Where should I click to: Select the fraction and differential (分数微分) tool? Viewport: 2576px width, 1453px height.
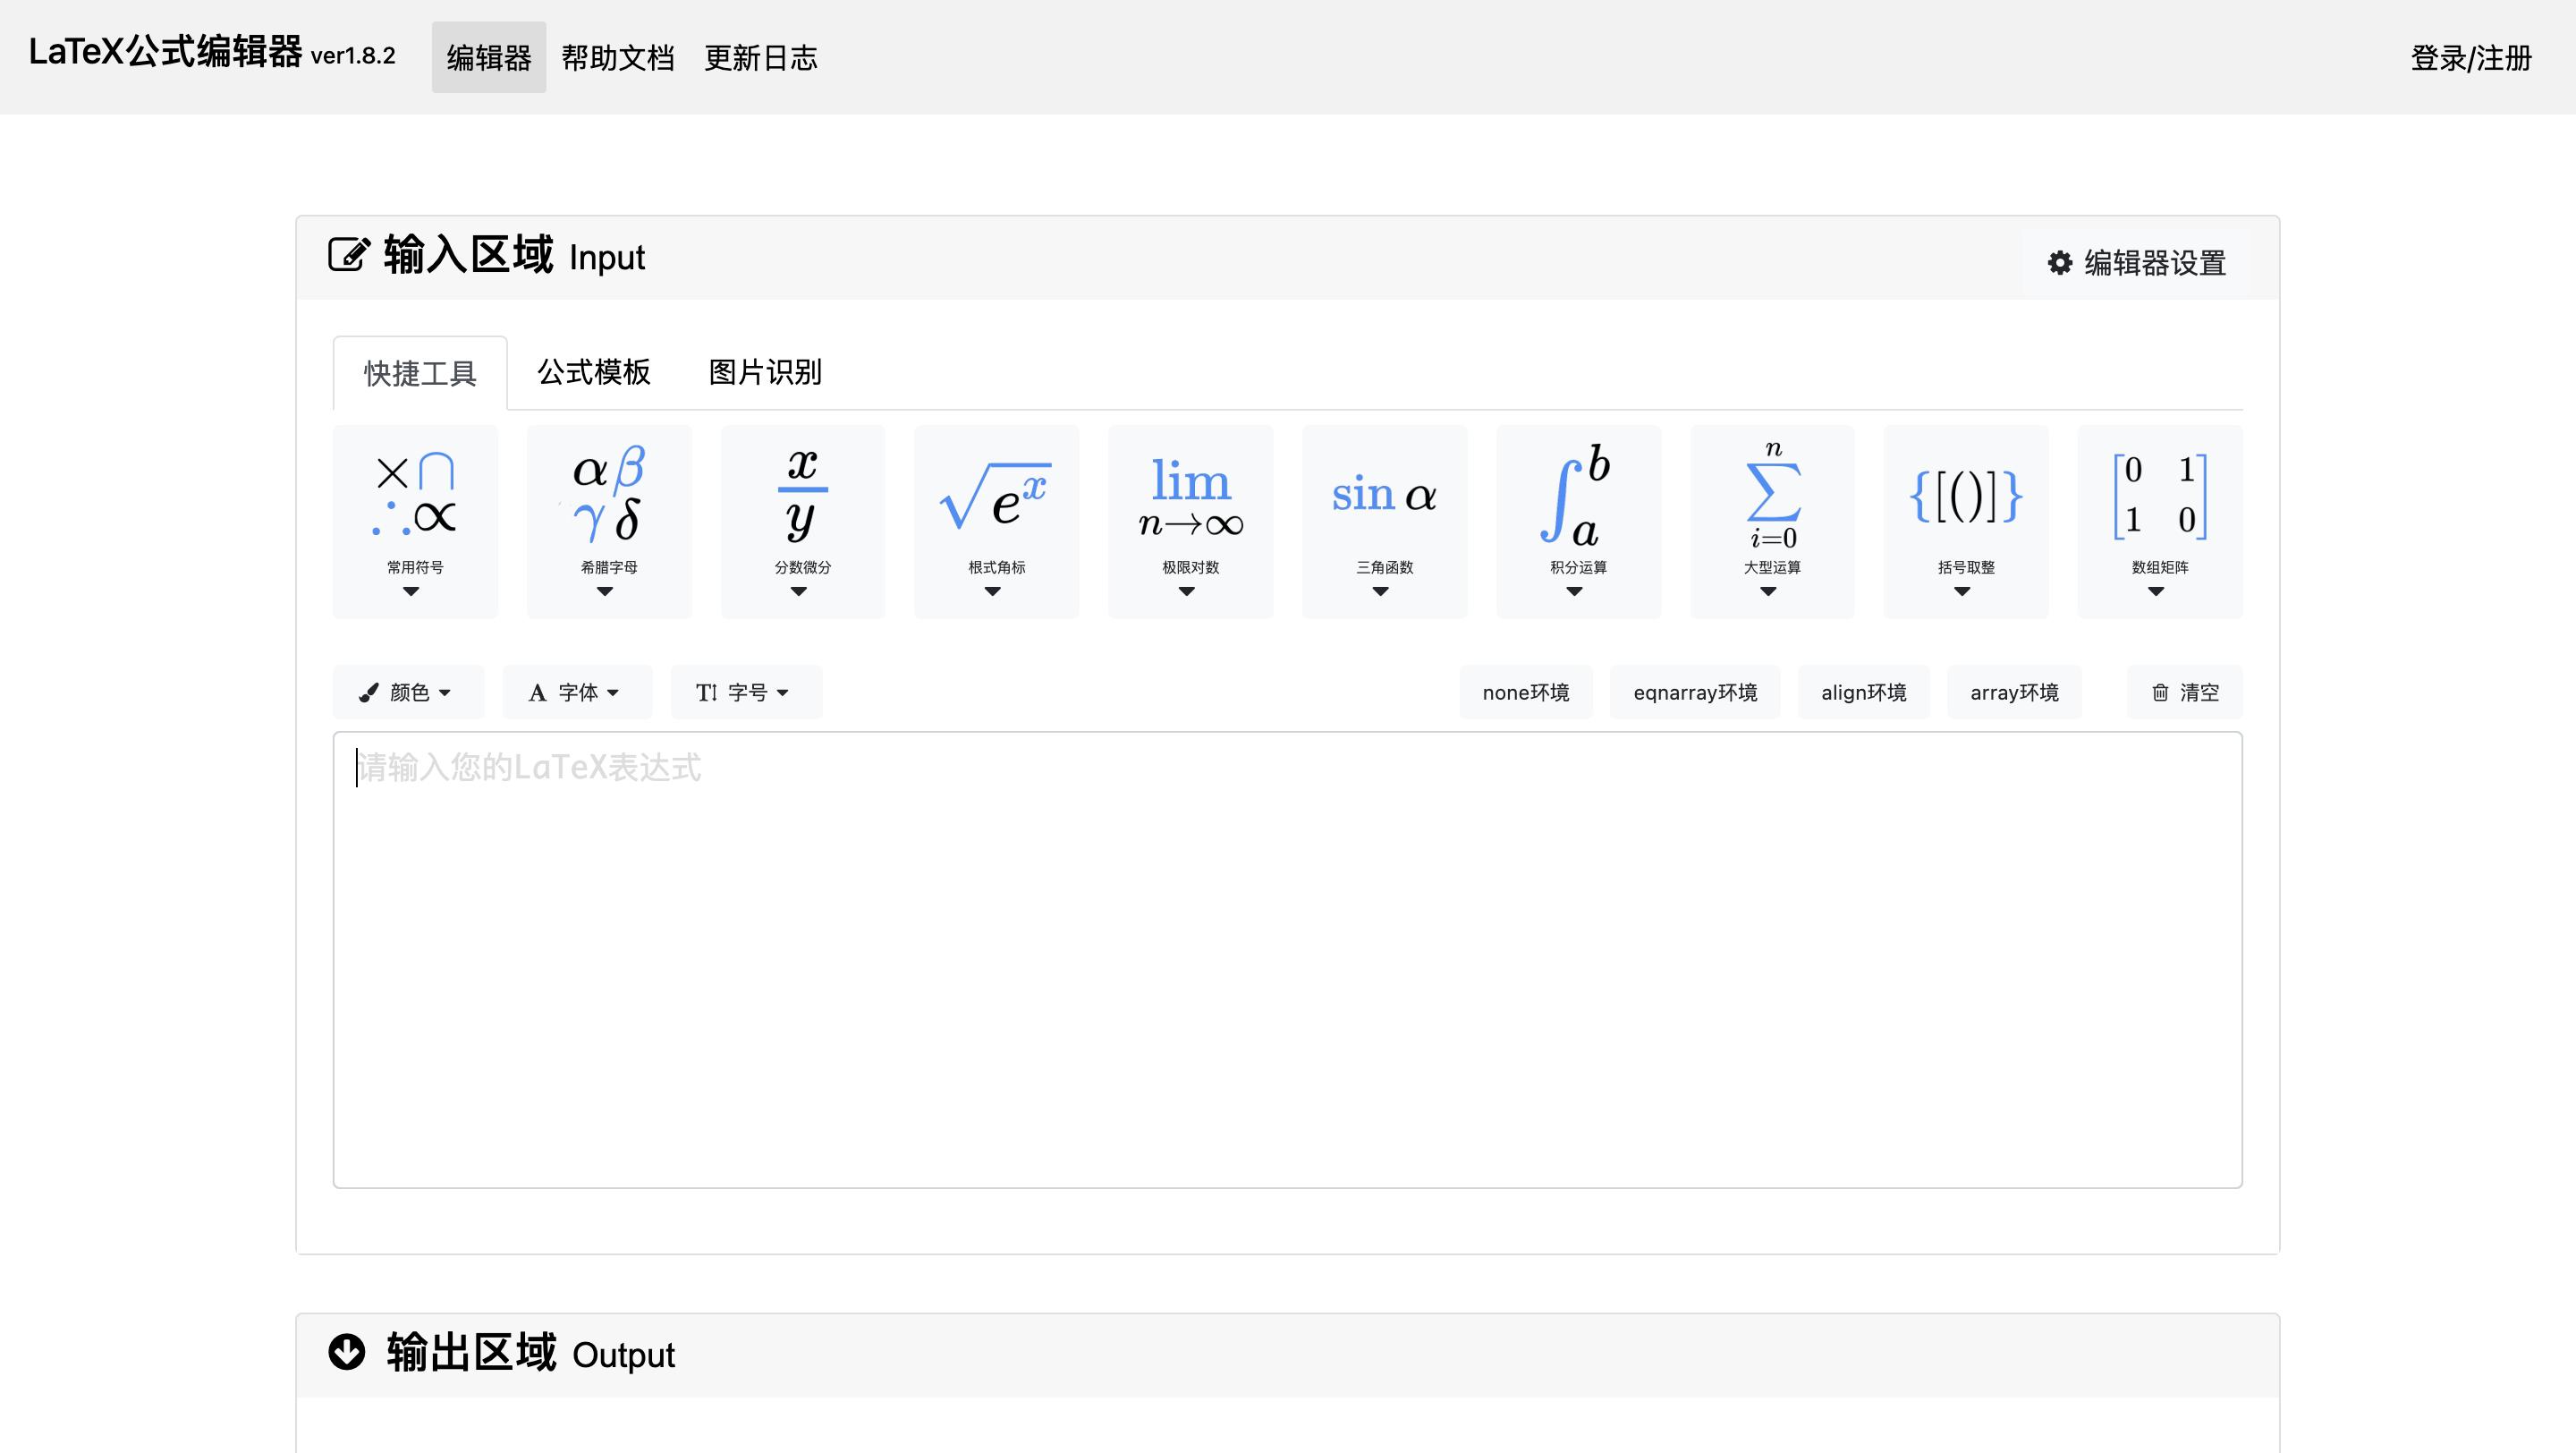click(x=802, y=521)
